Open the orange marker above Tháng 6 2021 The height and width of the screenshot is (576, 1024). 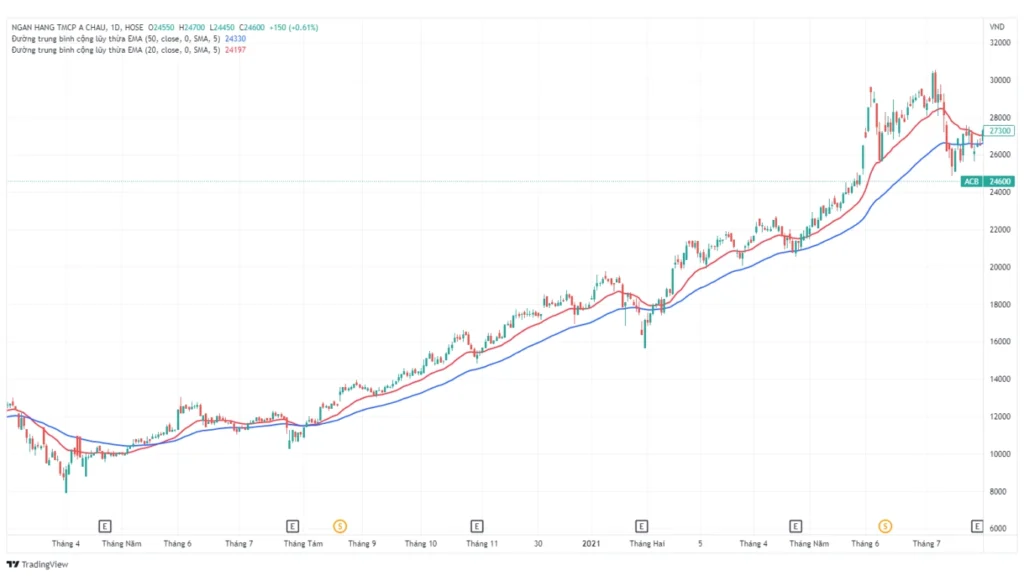885,525
